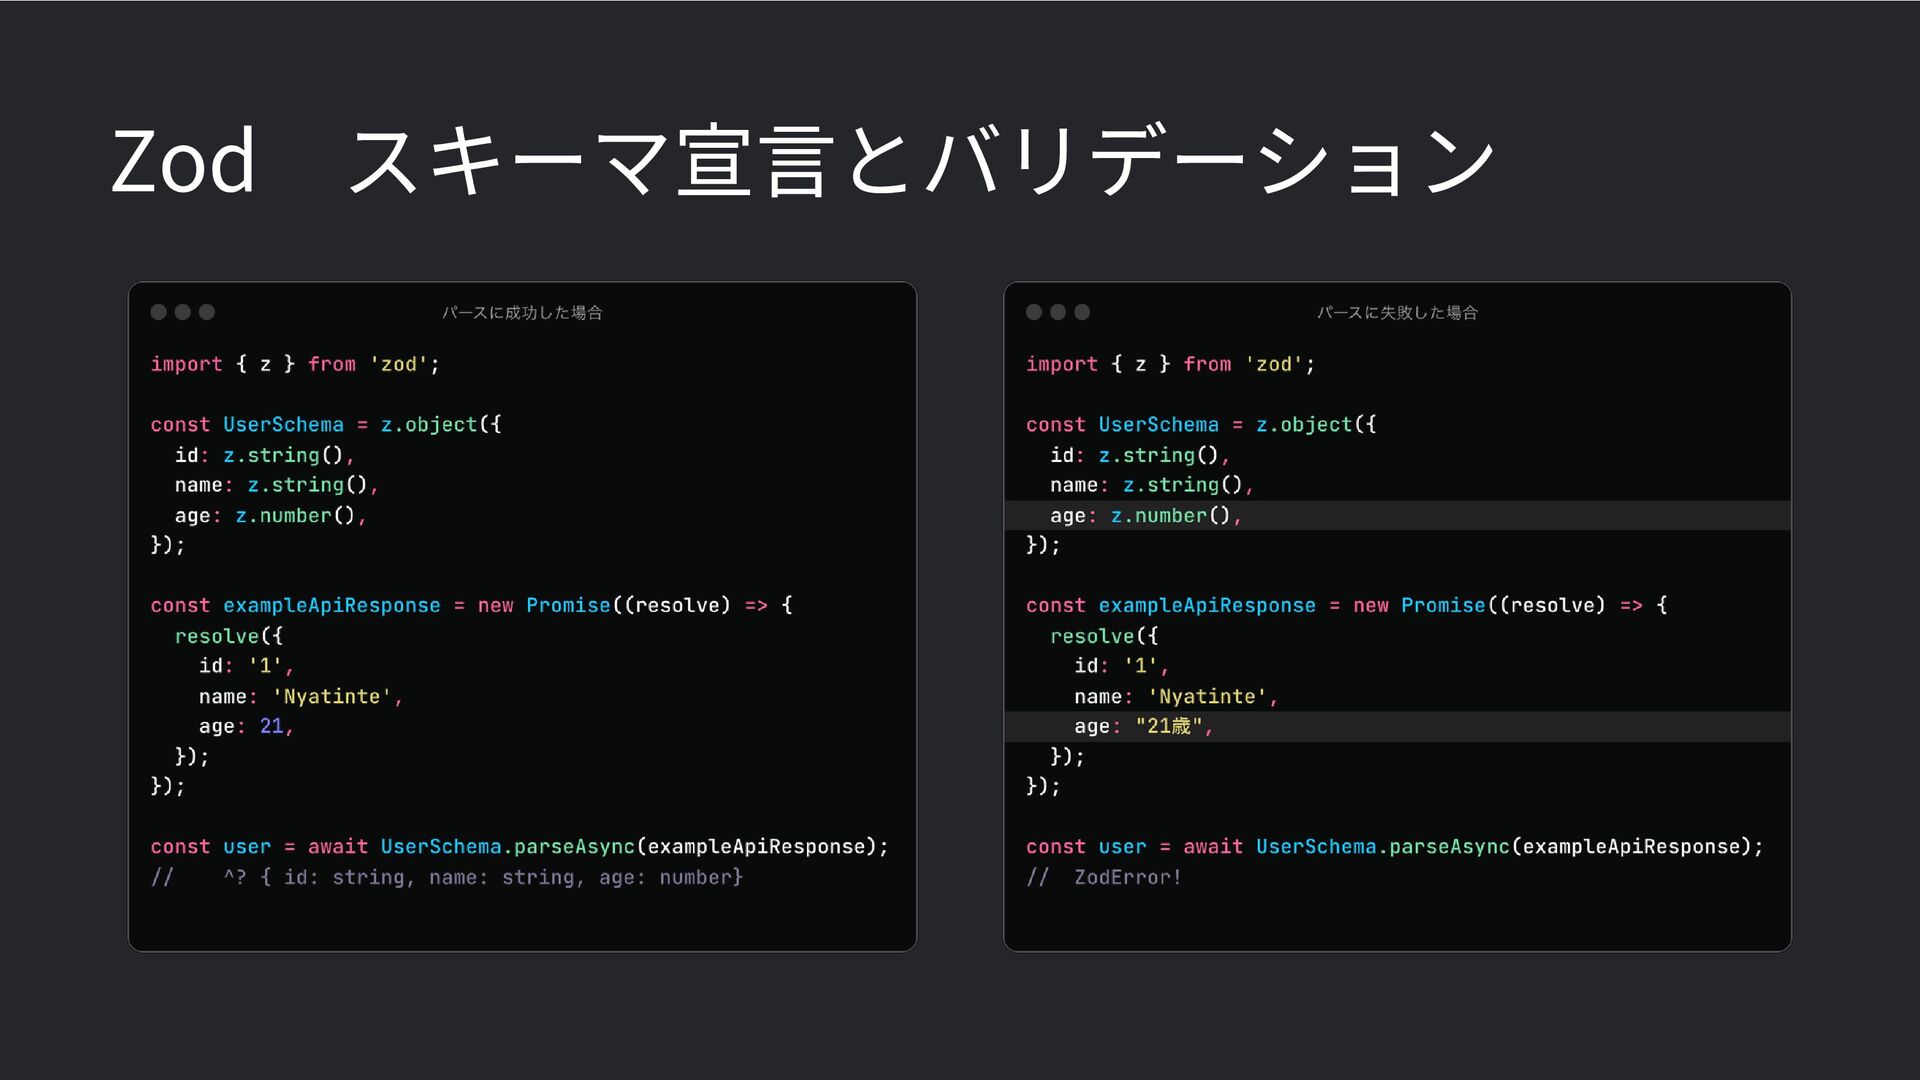Click schema line "id: z.string()," in the 成功 window
Viewport: 1920px width, 1080px height.
[x=264, y=455]
